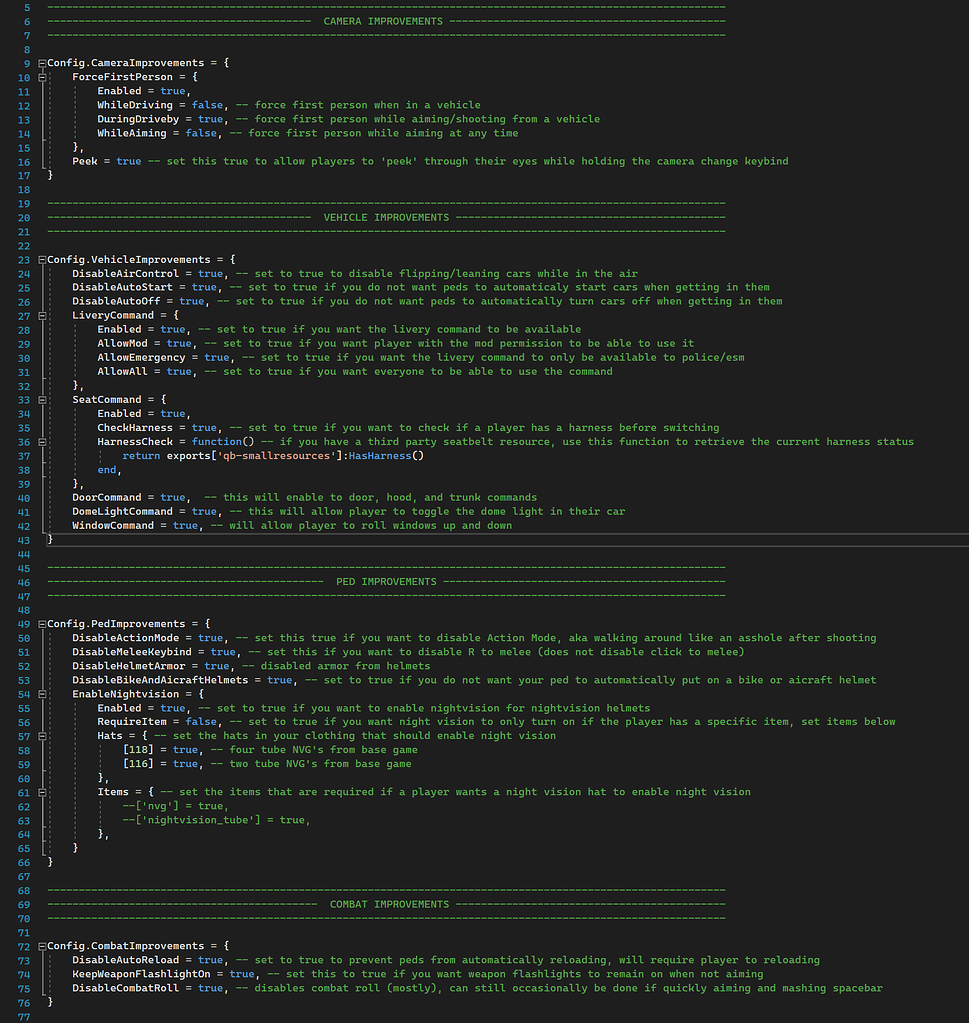Collapse the EnableNightvision block fold
Screen dimensions: 969x1023
(x=40, y=693)
